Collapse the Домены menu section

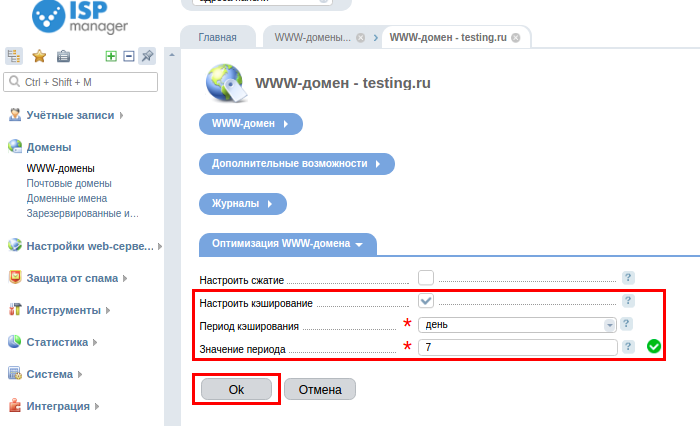coord(49,147)
